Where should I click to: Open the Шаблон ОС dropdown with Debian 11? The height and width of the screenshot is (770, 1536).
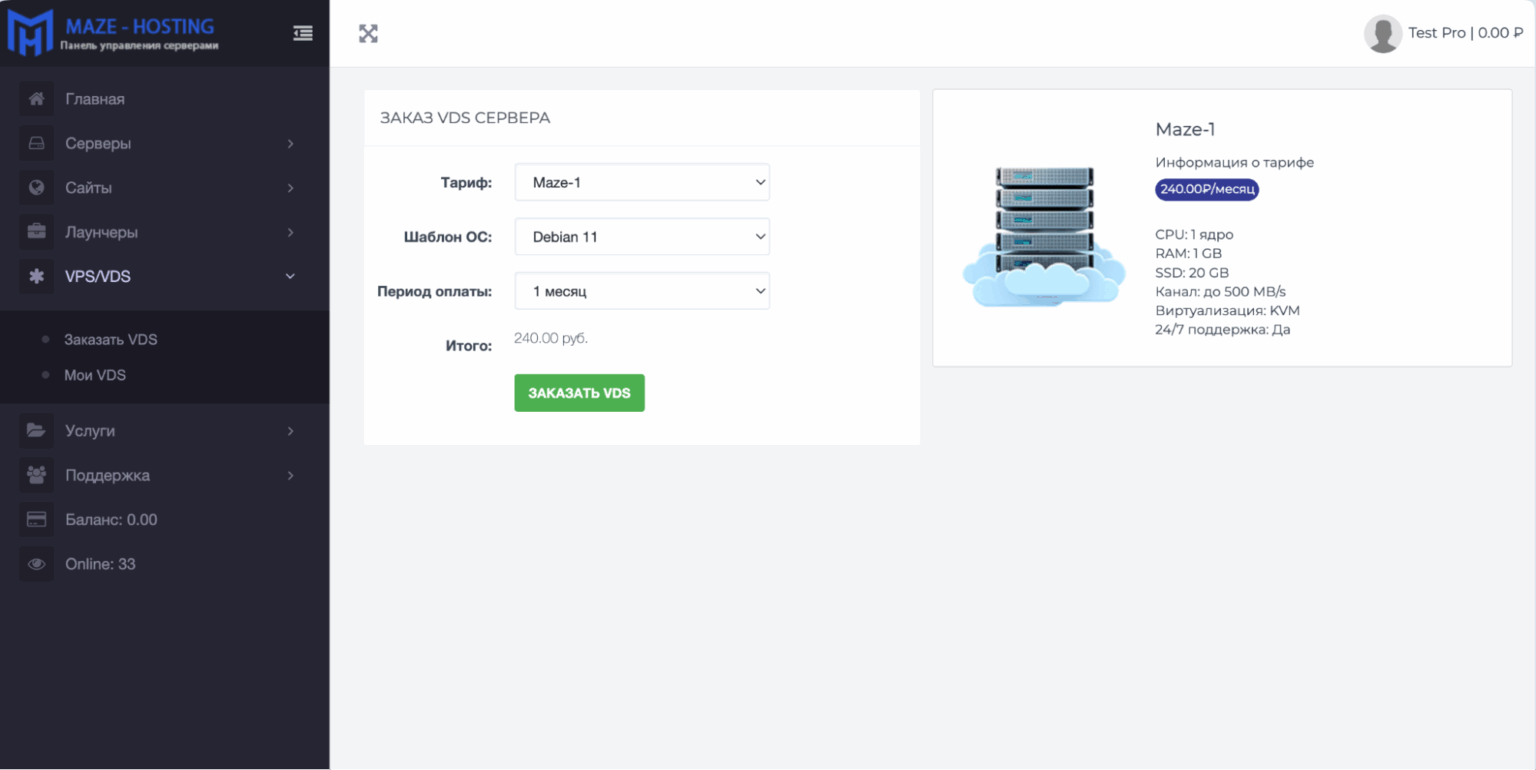point(641,236)
